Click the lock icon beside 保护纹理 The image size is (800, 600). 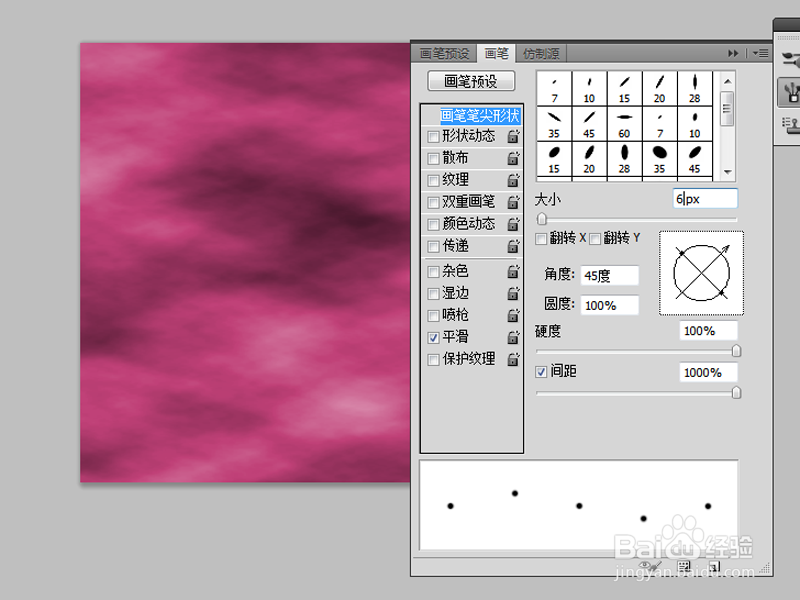tap(513, 359)
